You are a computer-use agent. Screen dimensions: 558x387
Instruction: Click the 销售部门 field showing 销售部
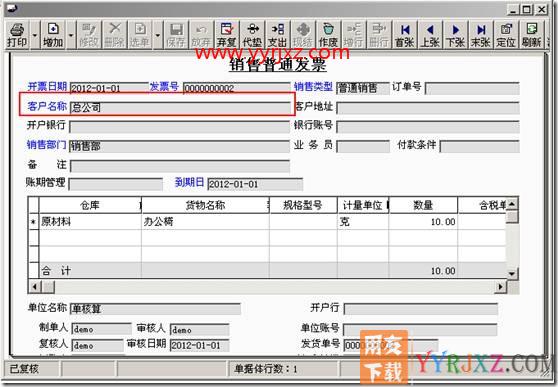coord(179,146)
